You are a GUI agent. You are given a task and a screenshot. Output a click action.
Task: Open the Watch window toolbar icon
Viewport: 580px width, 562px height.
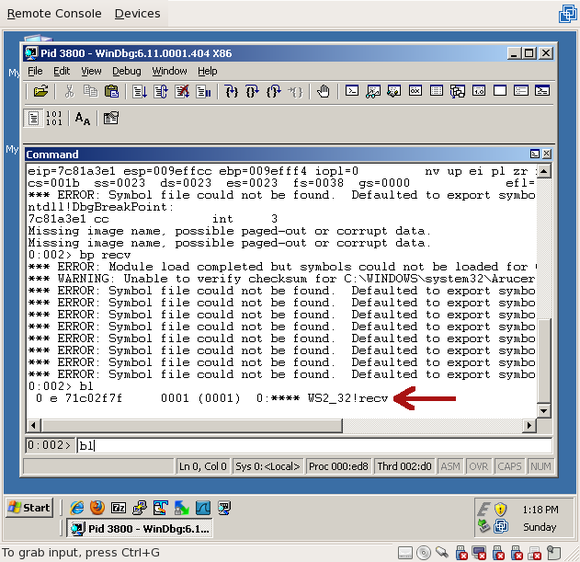373,91
